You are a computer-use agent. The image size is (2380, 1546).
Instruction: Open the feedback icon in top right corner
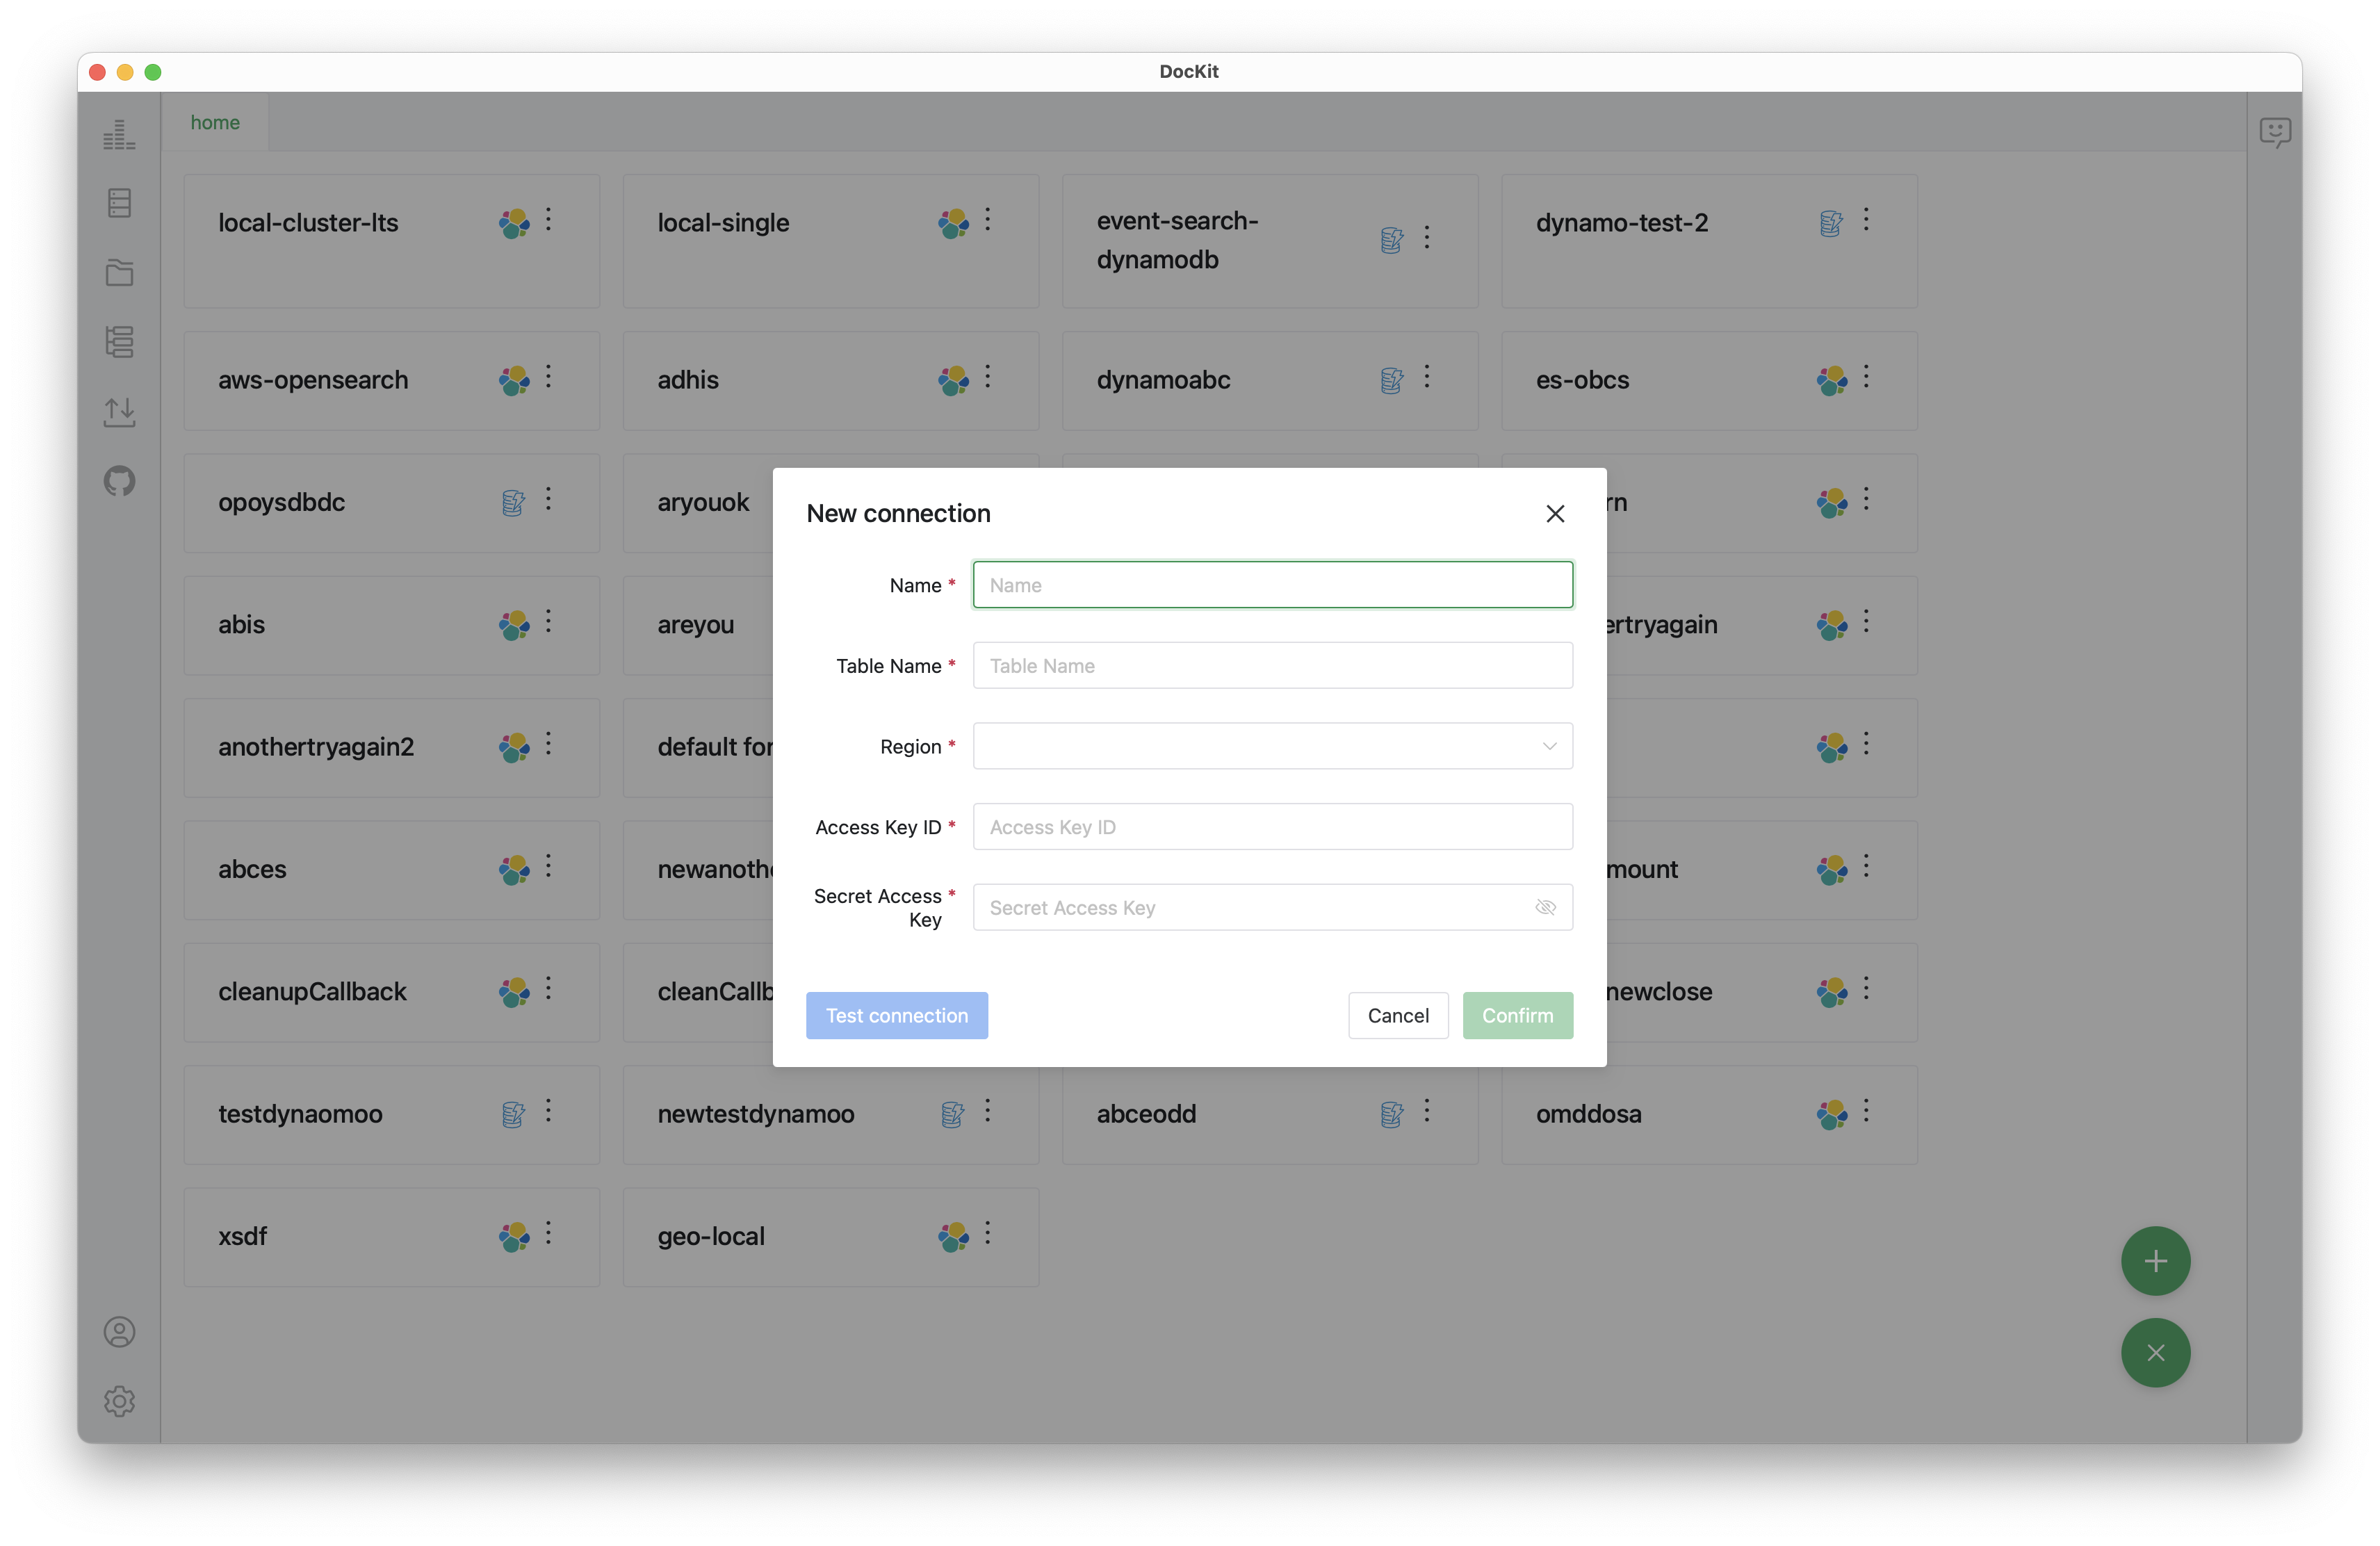click(2274, 132)
